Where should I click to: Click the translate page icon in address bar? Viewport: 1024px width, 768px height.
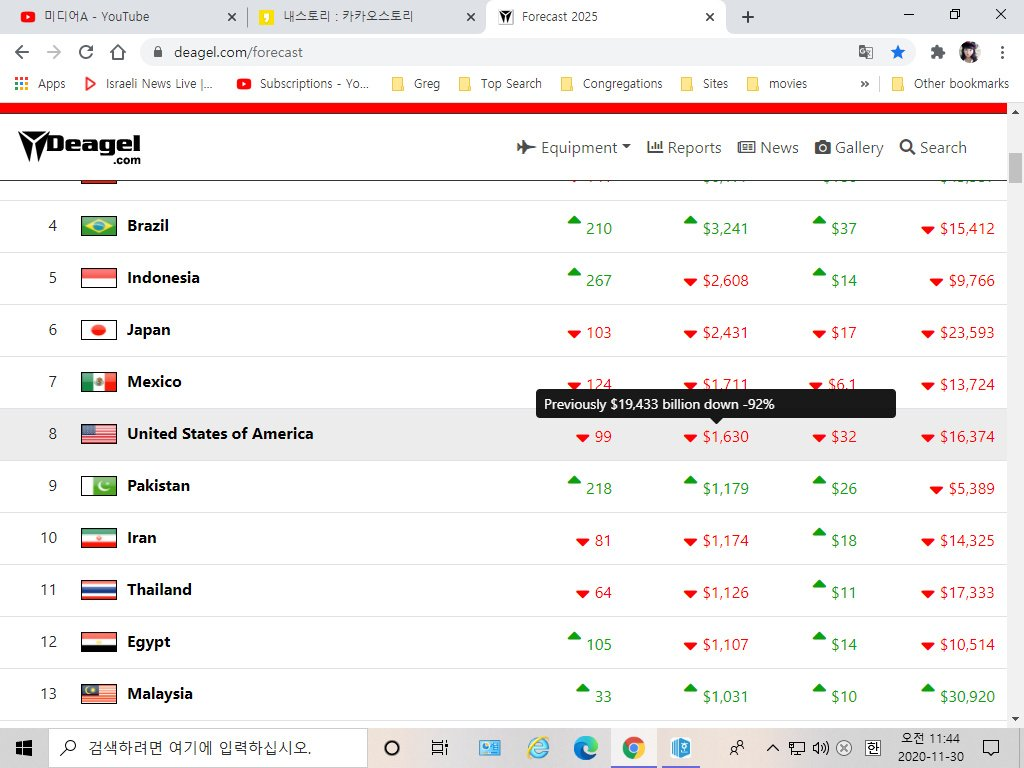(x=866, y=52)
